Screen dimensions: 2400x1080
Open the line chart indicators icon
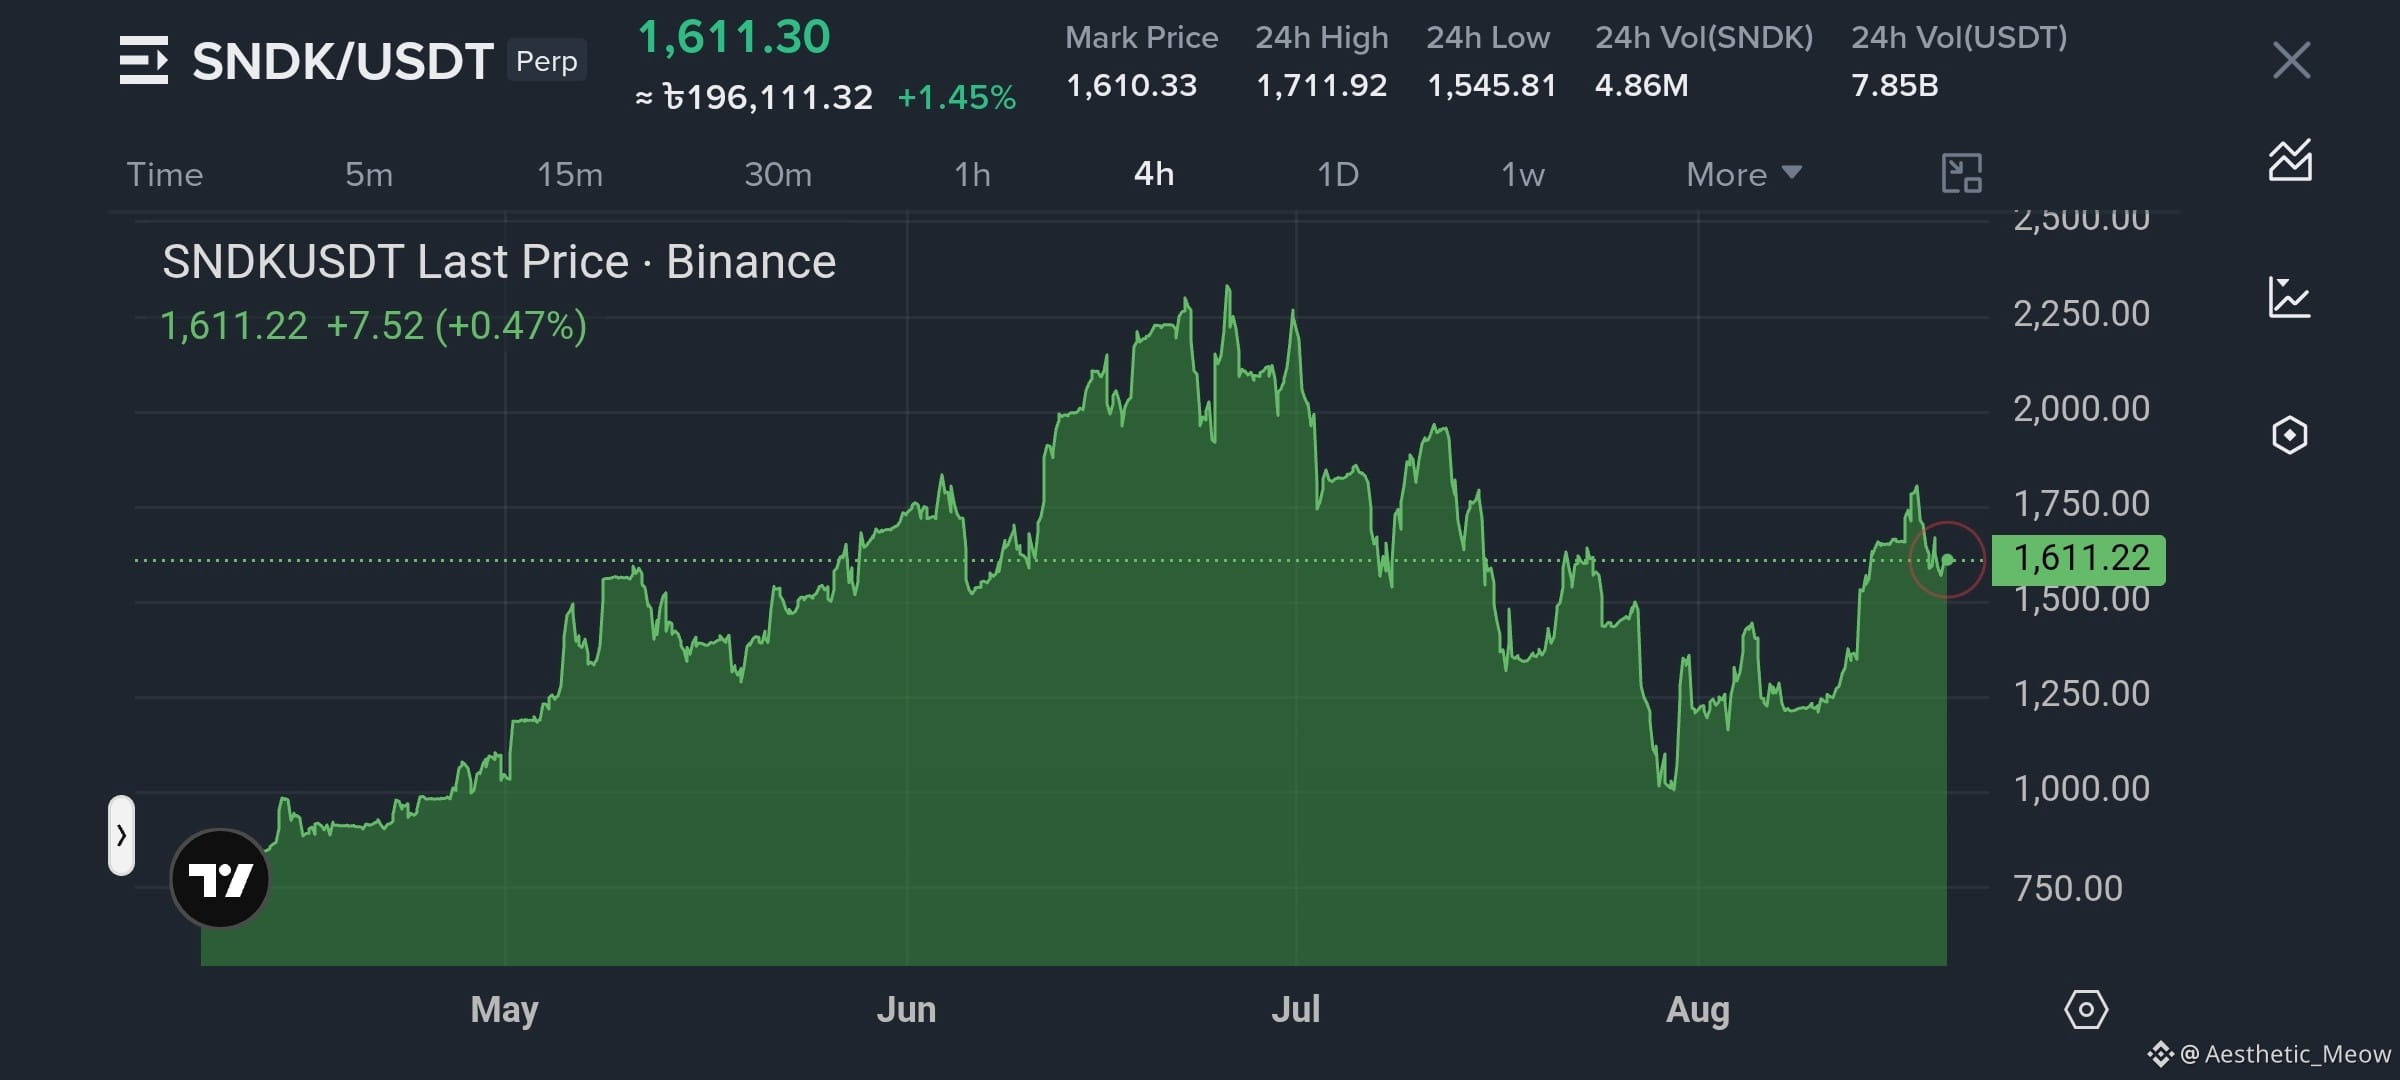click(2290, 298)
